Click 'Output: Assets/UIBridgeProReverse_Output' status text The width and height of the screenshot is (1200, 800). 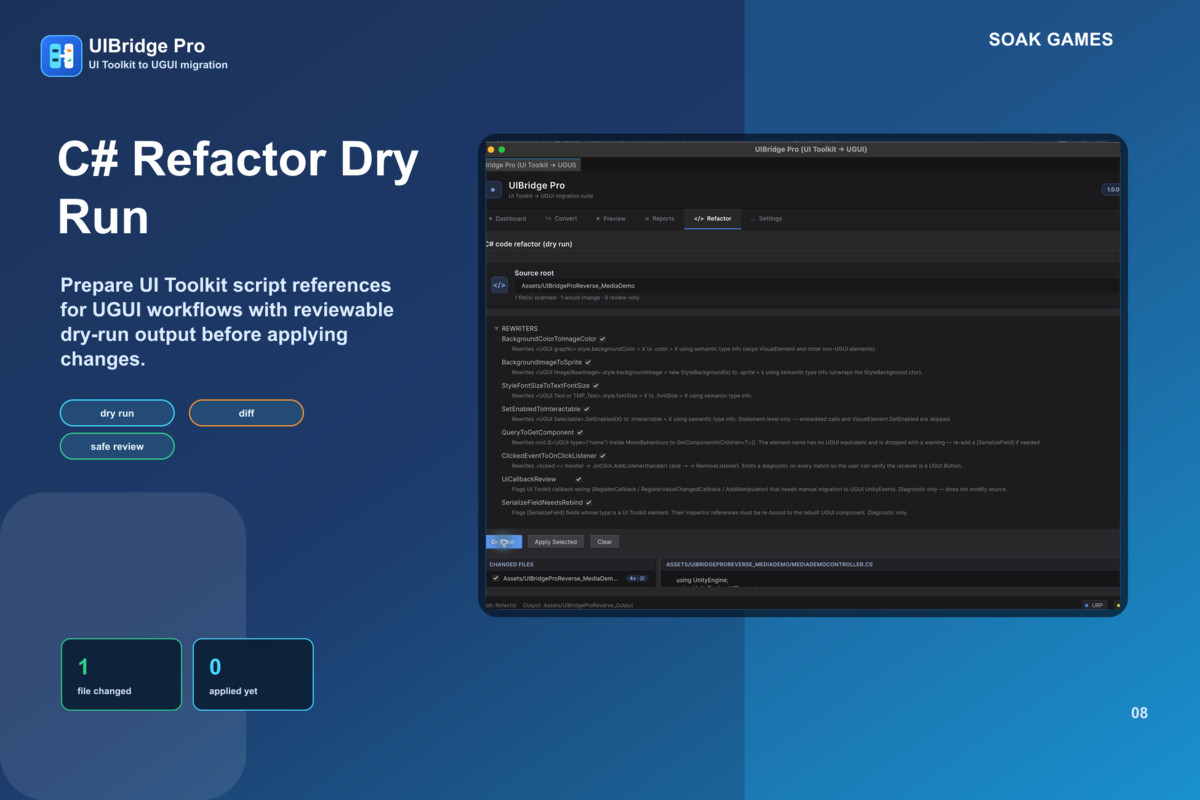[578, 605]
